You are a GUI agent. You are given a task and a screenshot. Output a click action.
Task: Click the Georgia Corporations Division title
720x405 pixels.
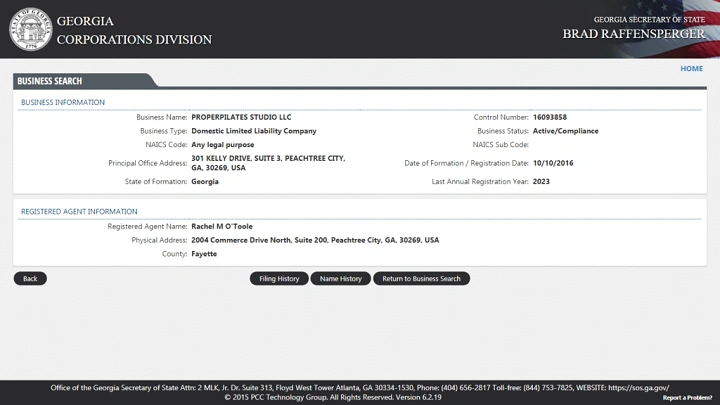(x=134, y=30)
